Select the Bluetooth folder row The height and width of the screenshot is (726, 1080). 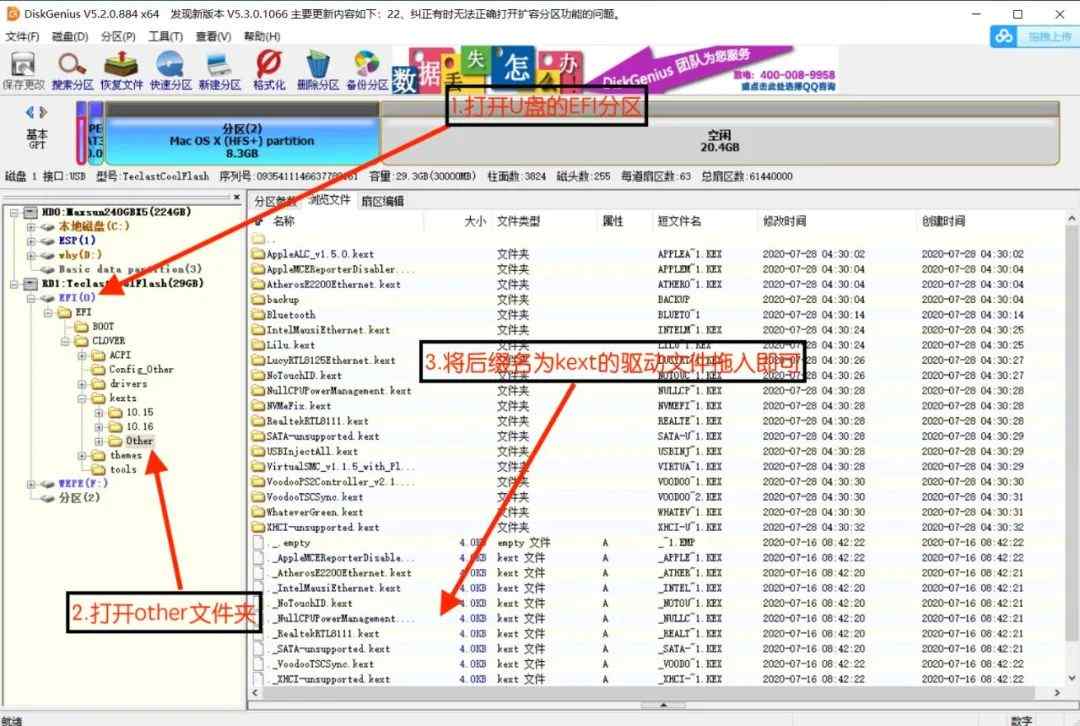click(657, 315)
